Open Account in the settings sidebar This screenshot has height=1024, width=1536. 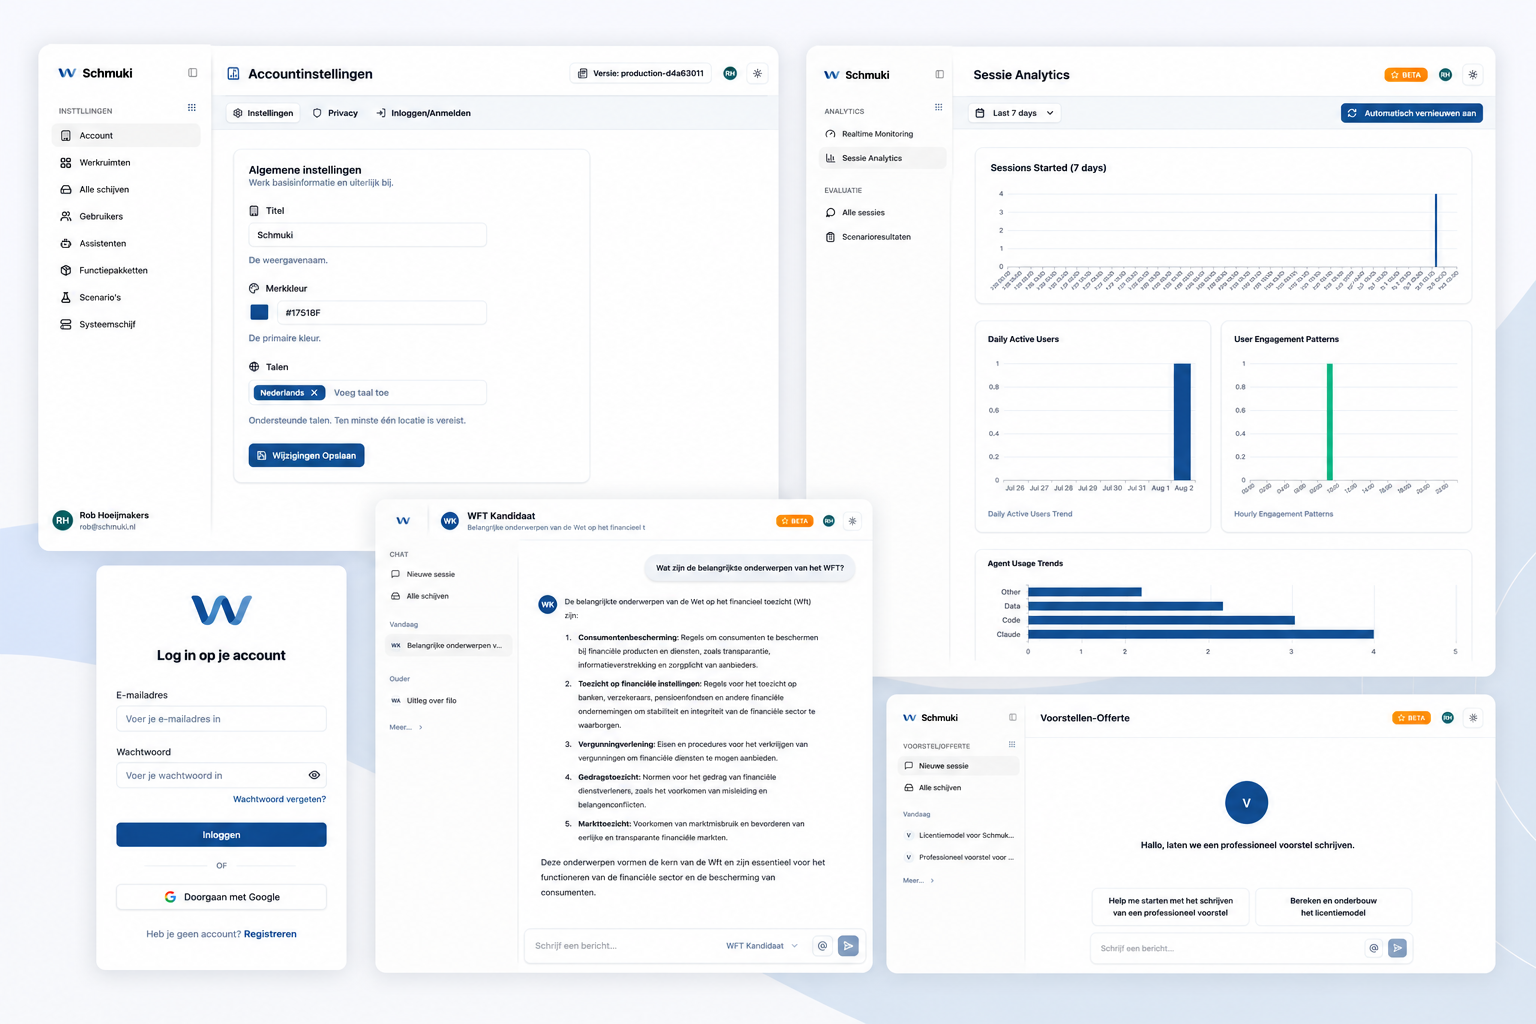coord(126,135)
